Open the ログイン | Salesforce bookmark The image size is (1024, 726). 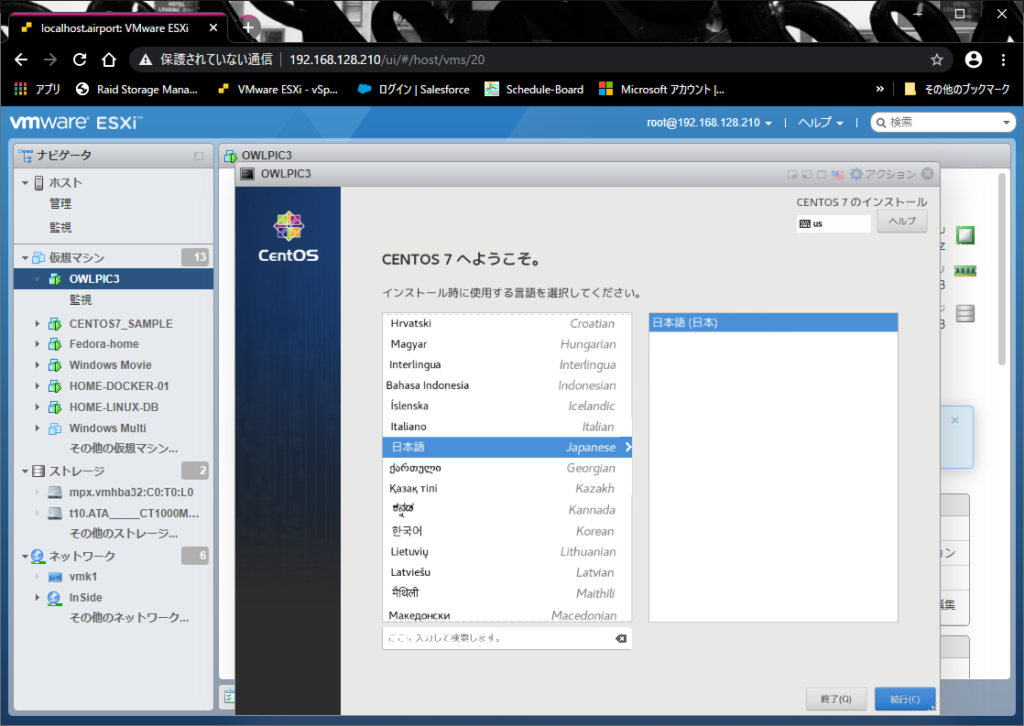413,89
